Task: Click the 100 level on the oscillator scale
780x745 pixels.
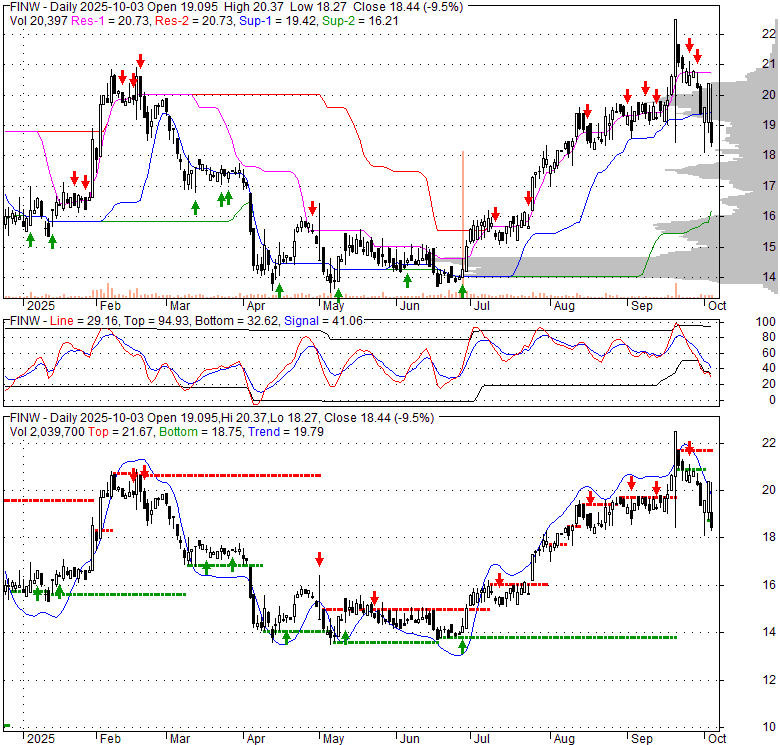Action: point(766,322)
